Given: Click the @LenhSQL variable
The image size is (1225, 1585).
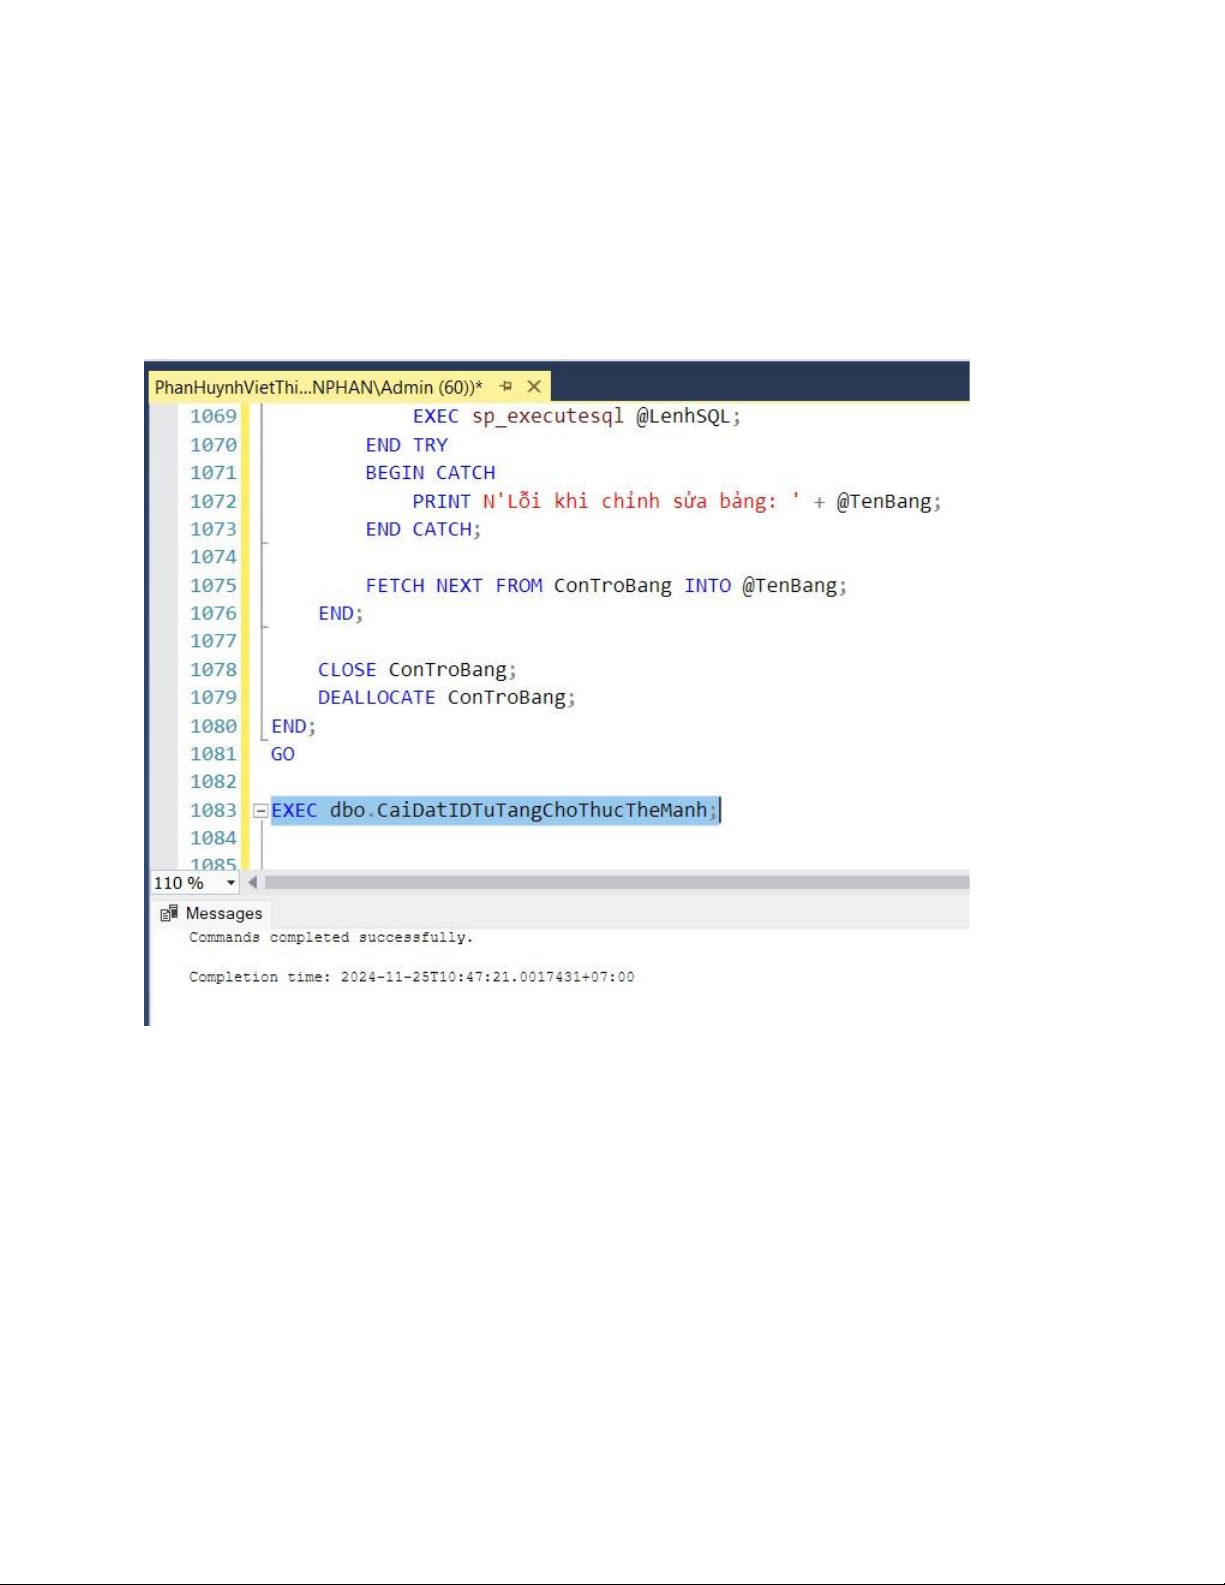Looking at the screenshot, I should (x=684, y=416).
